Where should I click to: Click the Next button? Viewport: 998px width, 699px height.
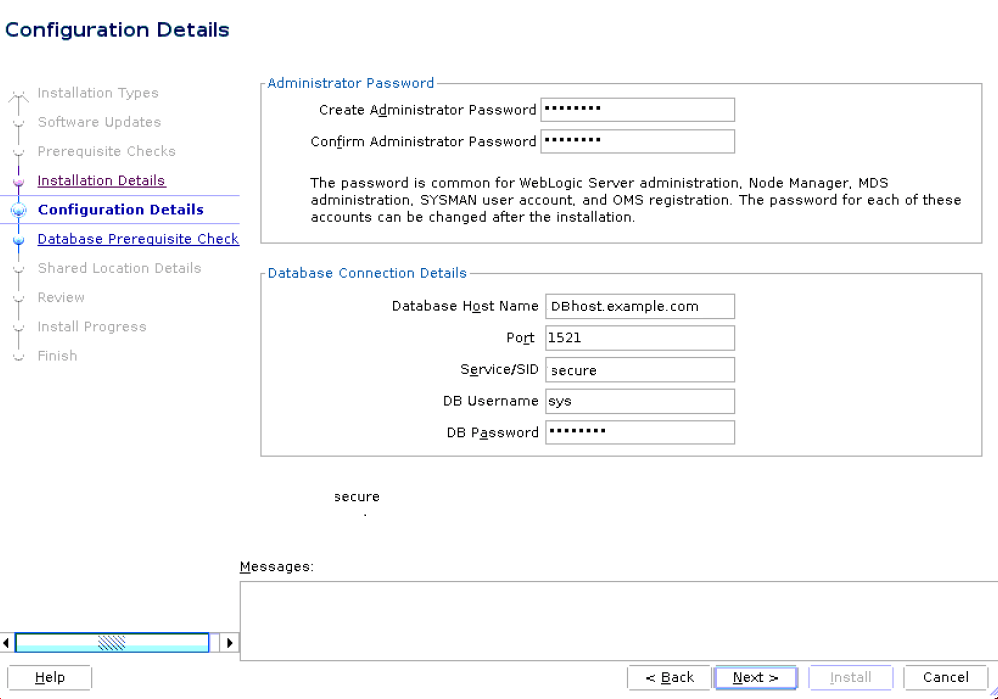tap(755, 677)
